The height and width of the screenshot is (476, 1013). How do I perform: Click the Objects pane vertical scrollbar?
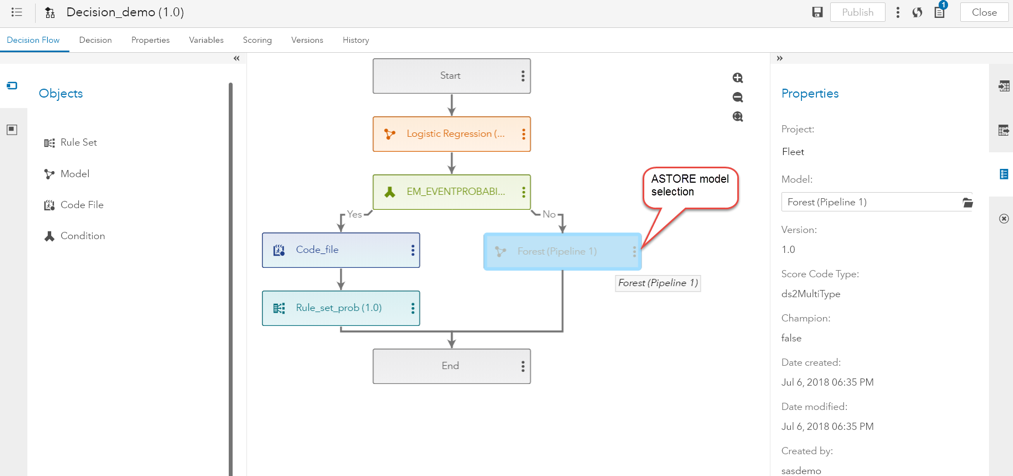click(231, 279)
